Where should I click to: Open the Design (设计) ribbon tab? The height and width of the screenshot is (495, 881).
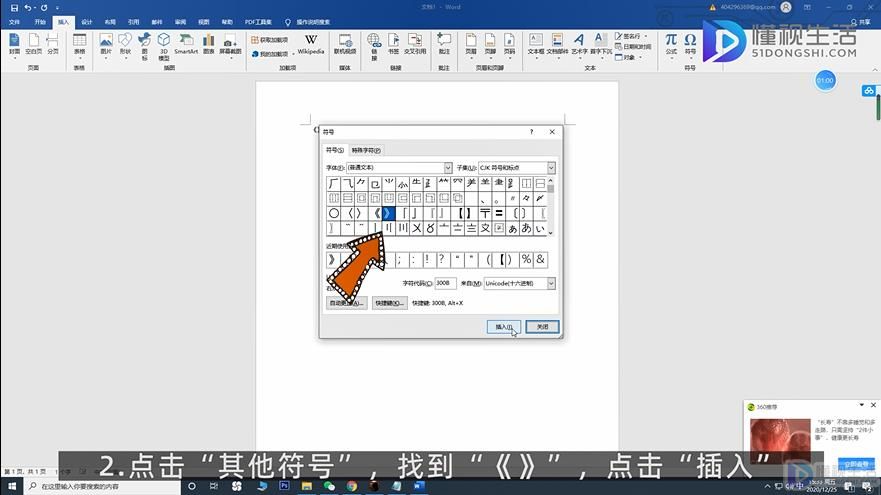(87, 22)
